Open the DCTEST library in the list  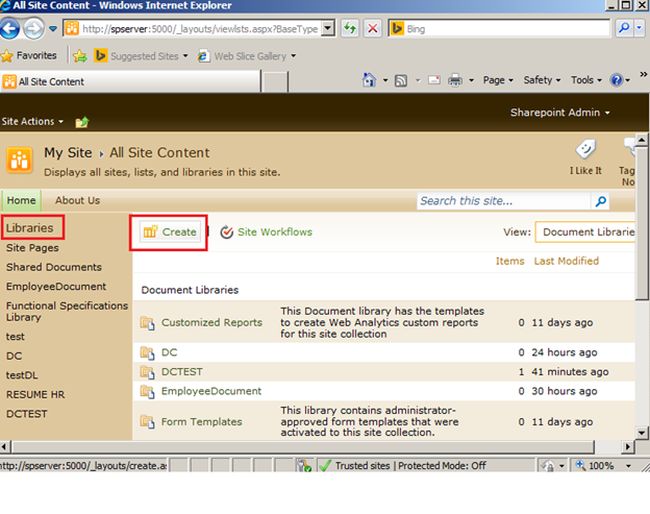(182, 372)
